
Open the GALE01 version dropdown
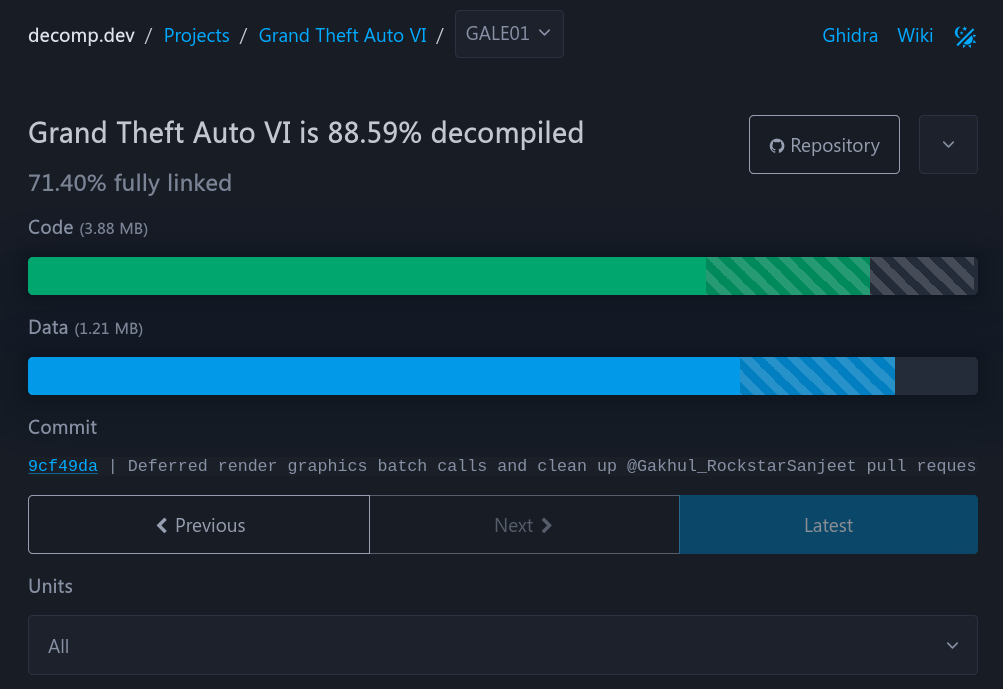point(509,34)
